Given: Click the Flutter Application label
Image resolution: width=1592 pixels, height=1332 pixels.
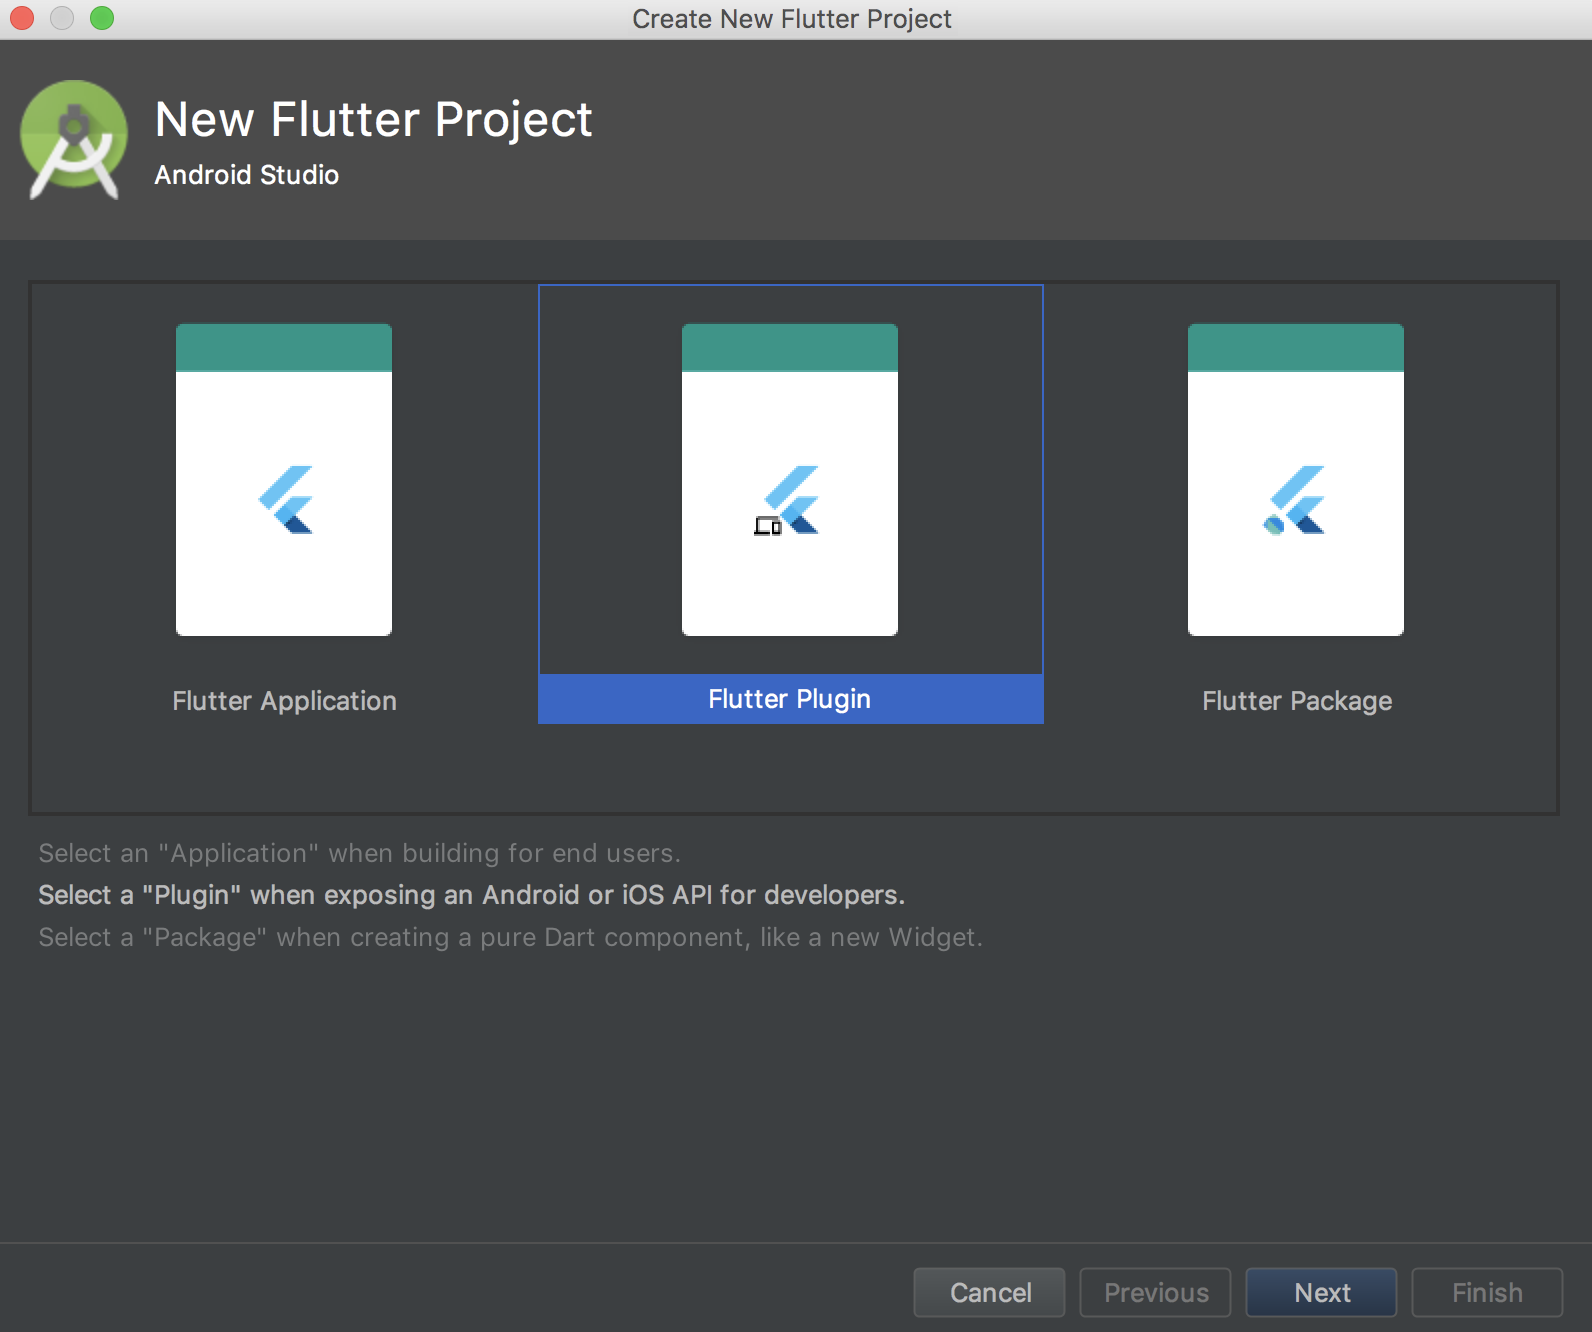Looking at the screenshot, I should click(x=284, y=701).
